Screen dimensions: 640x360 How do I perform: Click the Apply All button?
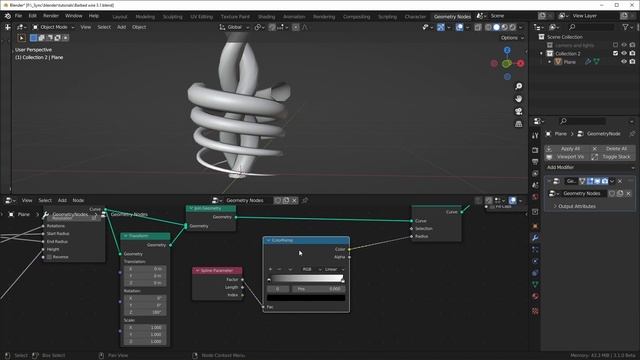567,149
